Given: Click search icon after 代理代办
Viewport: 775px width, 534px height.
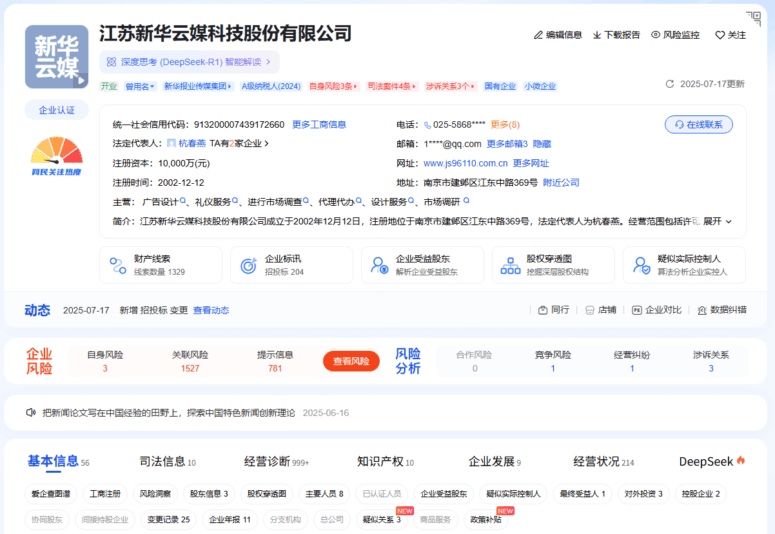Looking at the screenshot, I should pos(359,201).
